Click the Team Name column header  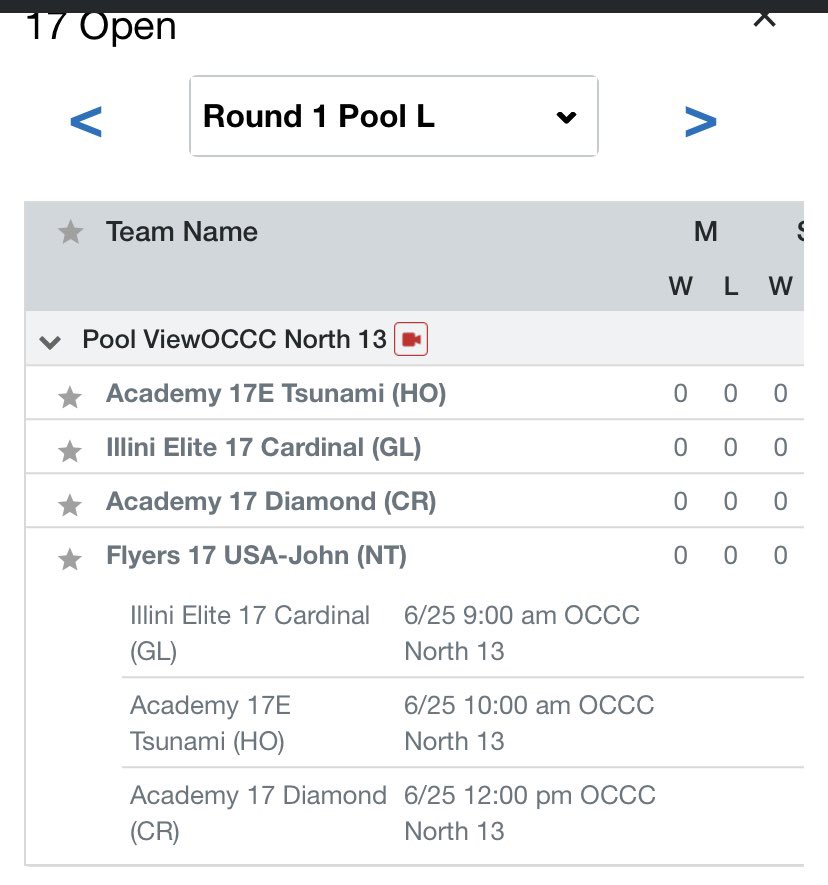(x=182, y=232)
